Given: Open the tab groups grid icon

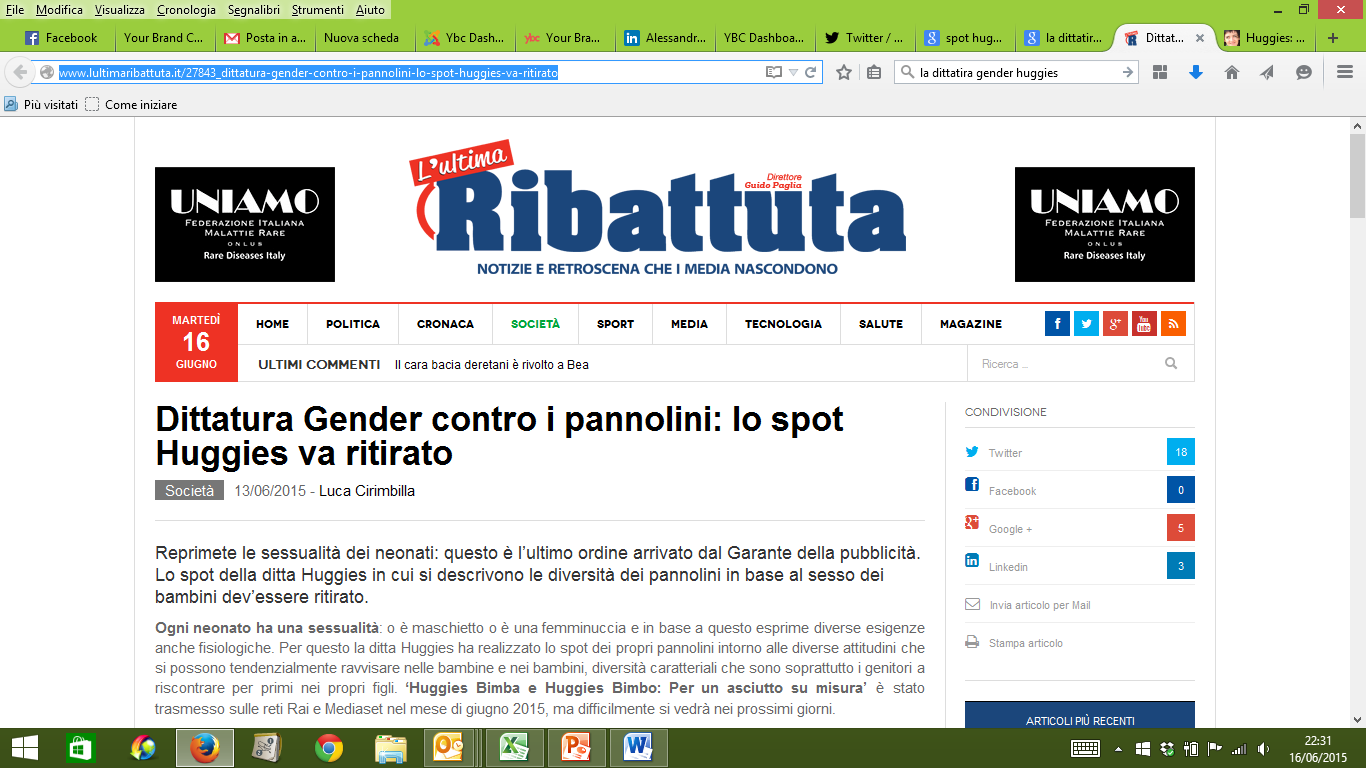Looking at the screenshot, I should pyautogui.click(x=1160, y=72).
